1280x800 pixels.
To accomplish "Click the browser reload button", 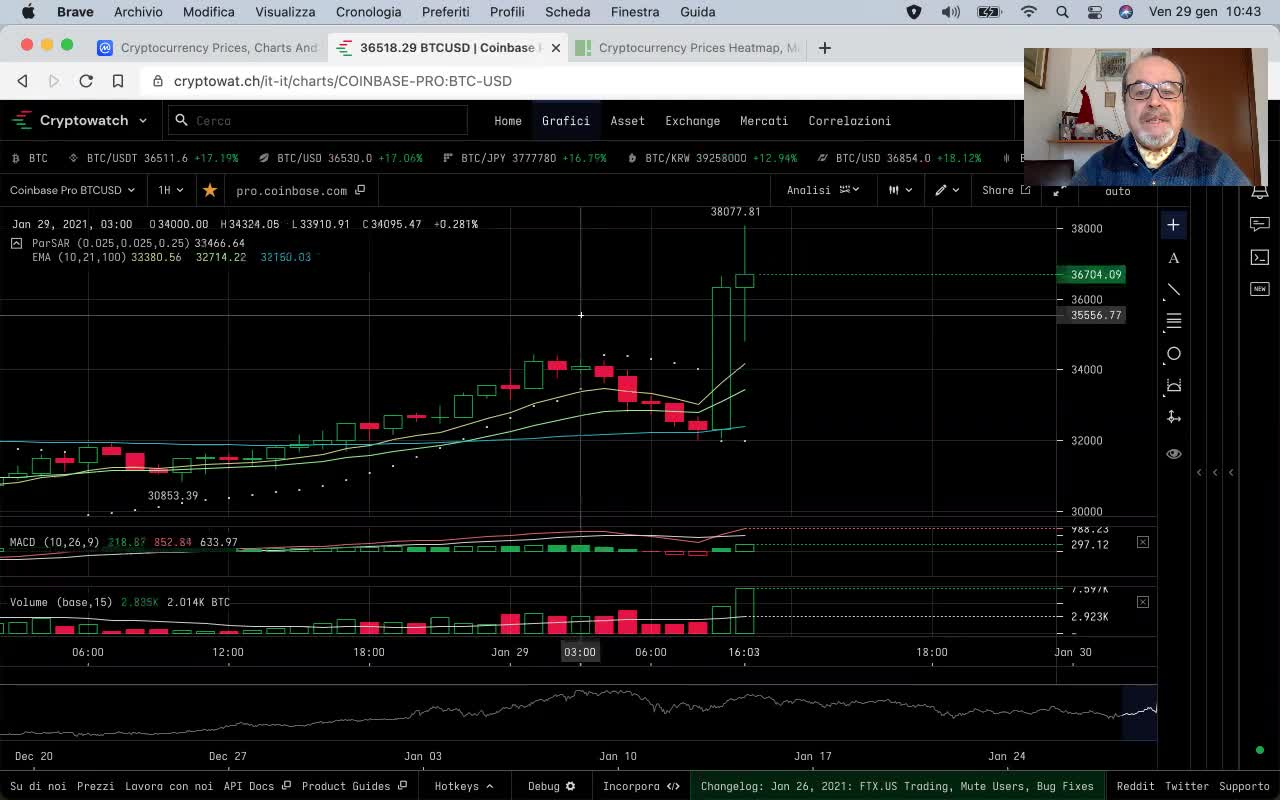I will click(86, 81).
